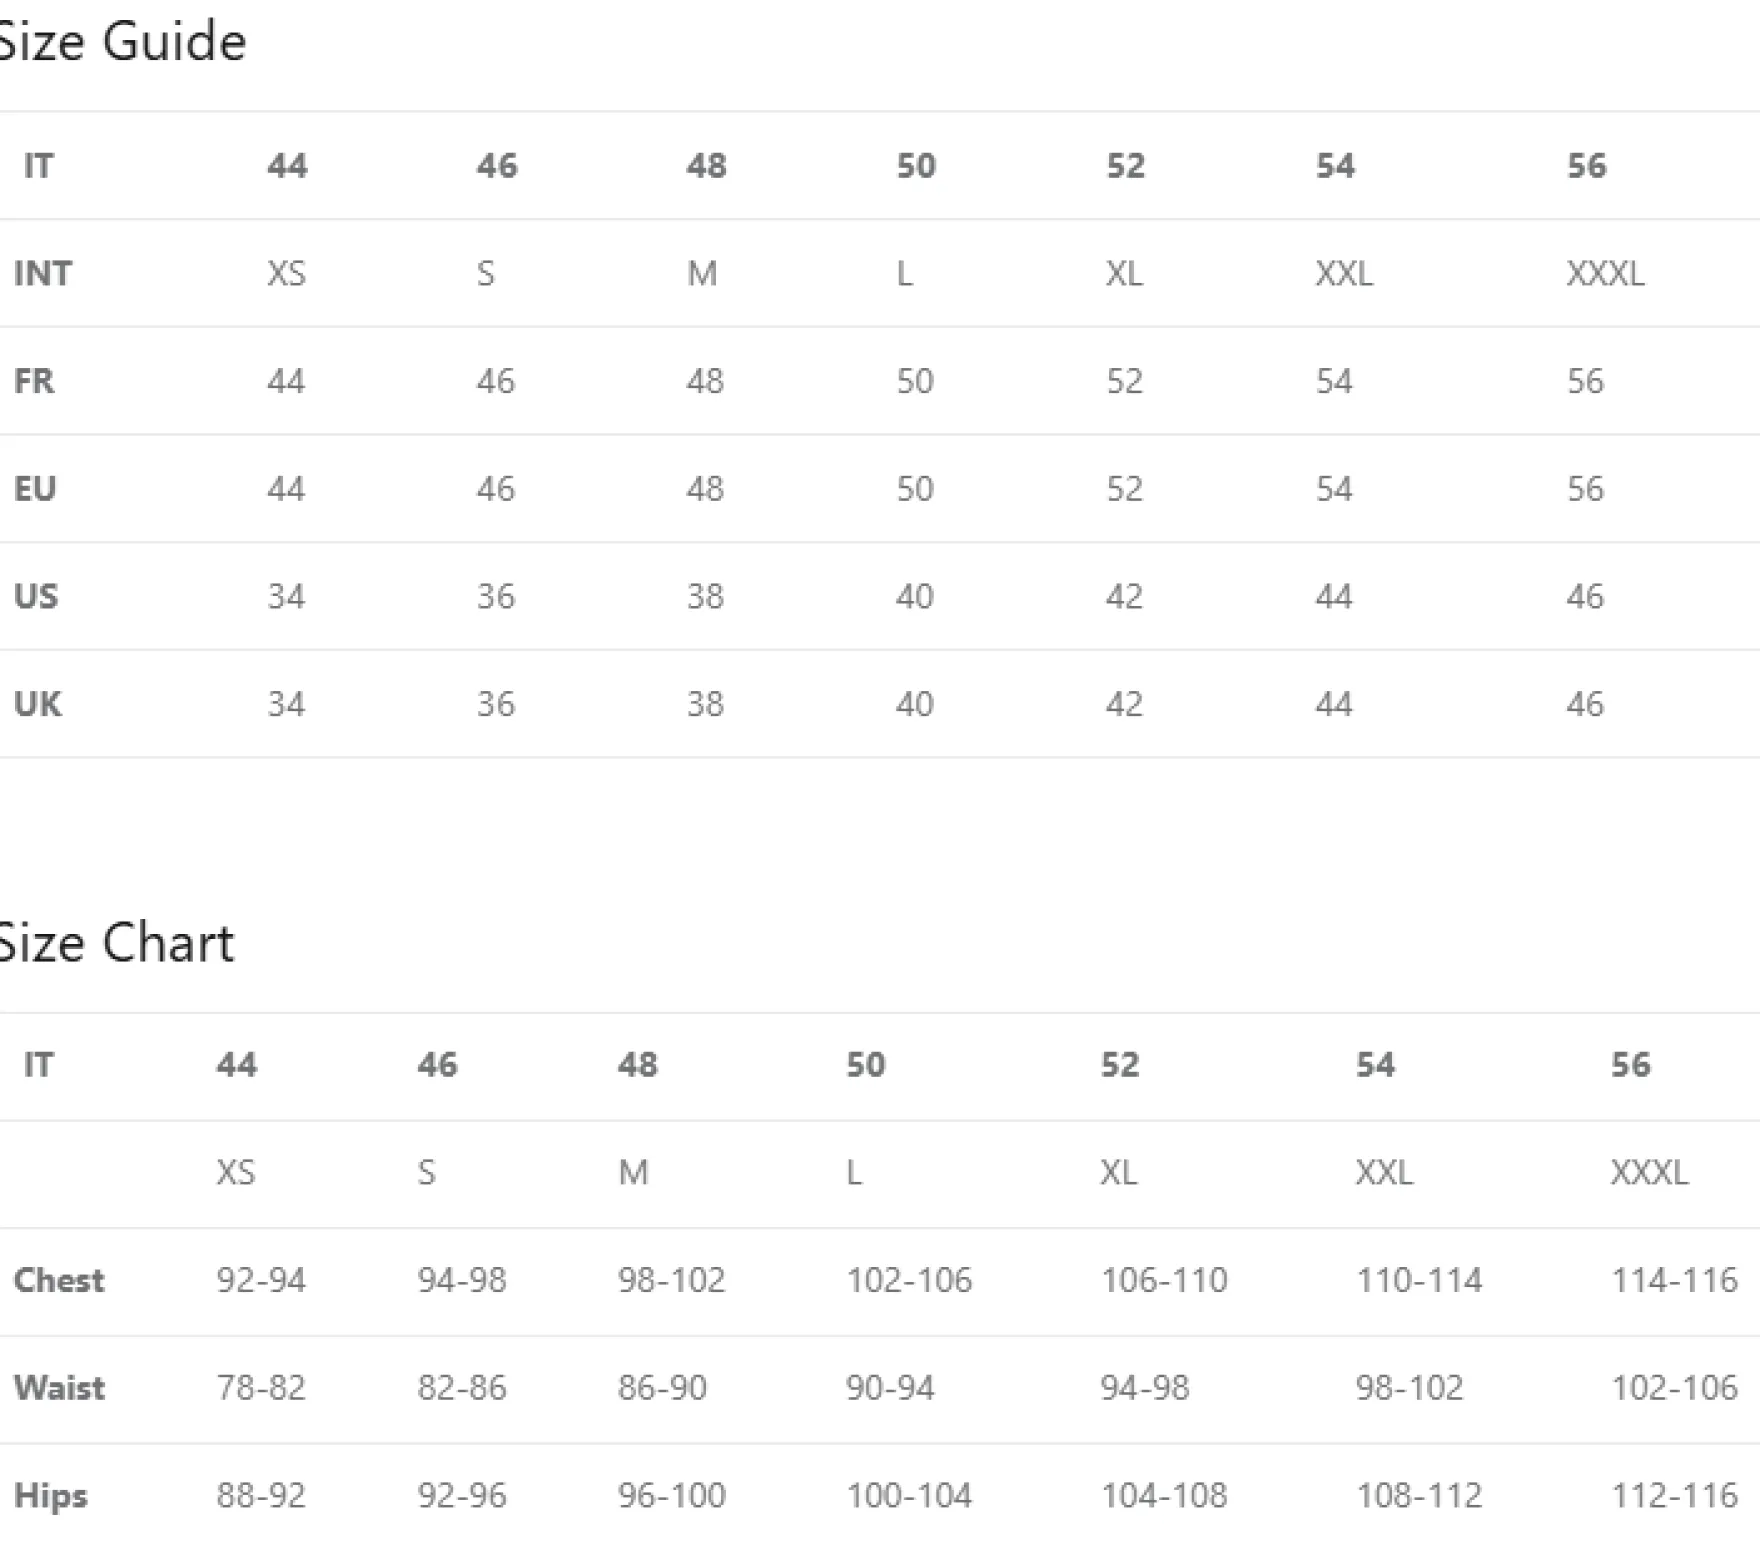Click UK size 46 value

(x=1585, y=705)
